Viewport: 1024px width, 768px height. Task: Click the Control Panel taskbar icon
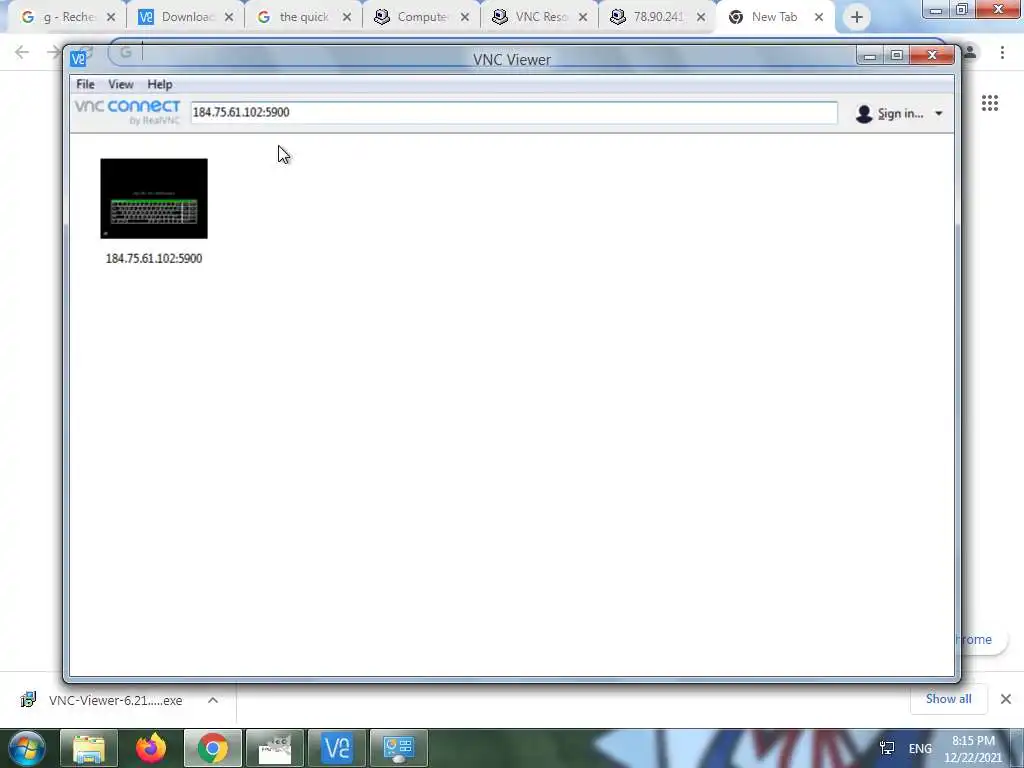coord(399,748)
